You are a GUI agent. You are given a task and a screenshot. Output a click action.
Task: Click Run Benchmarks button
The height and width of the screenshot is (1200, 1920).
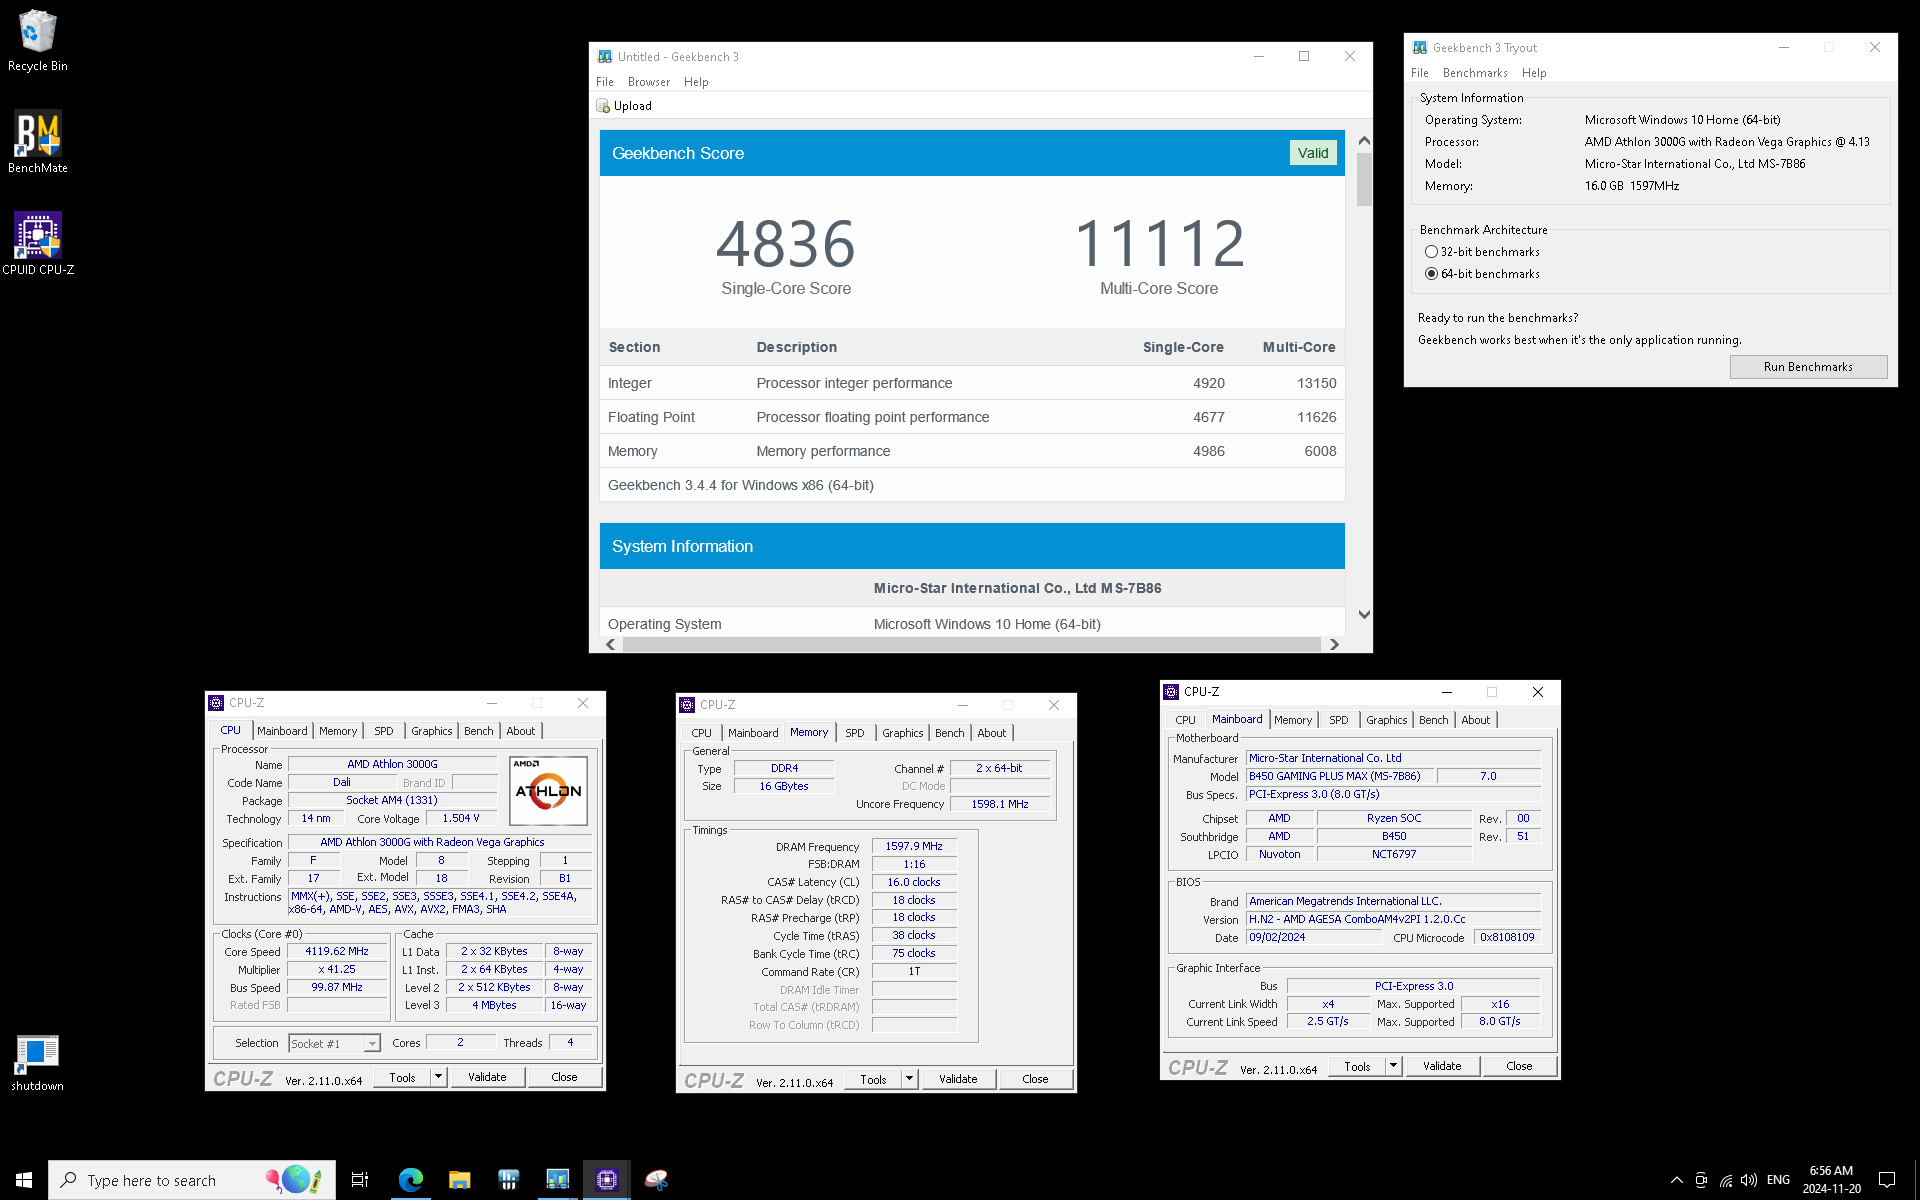(1808, 367)
